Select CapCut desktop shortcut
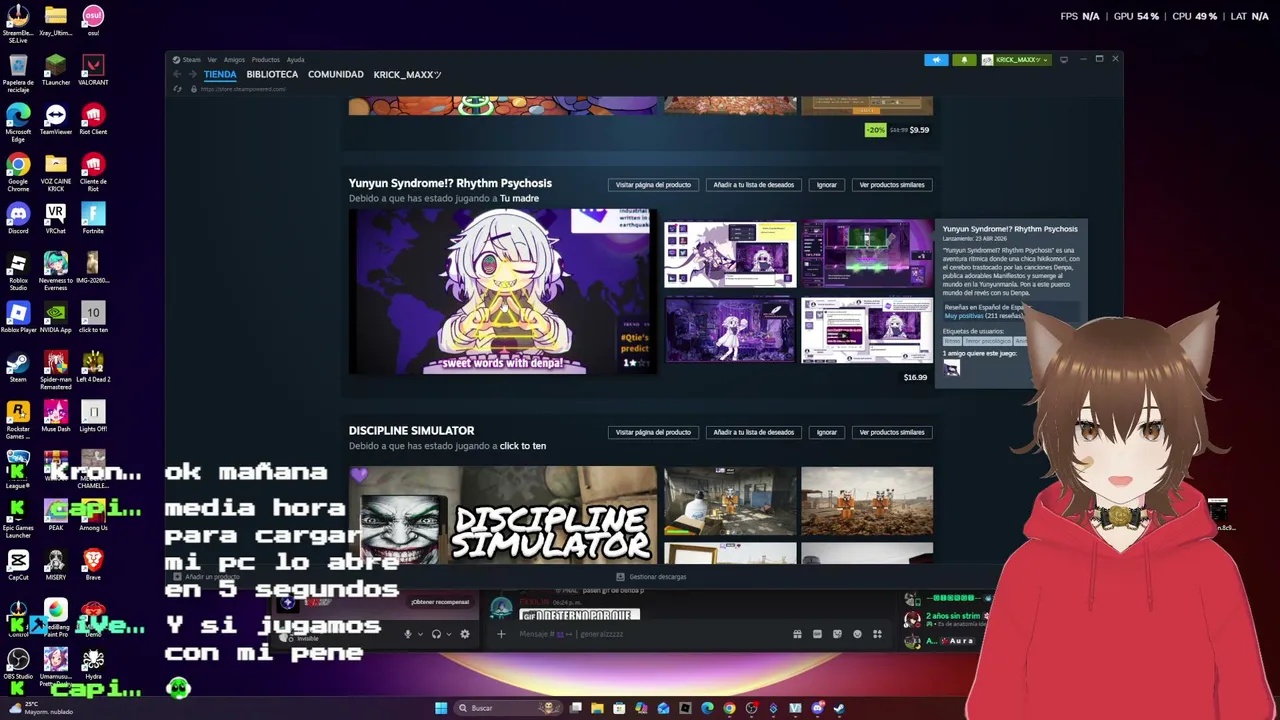 click(x=18, y=565)
